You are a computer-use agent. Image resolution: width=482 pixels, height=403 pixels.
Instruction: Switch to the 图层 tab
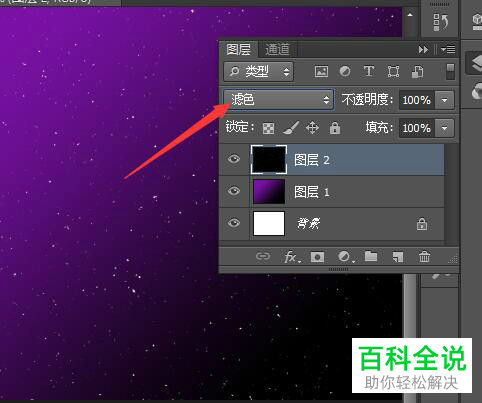tap(238, 50)
